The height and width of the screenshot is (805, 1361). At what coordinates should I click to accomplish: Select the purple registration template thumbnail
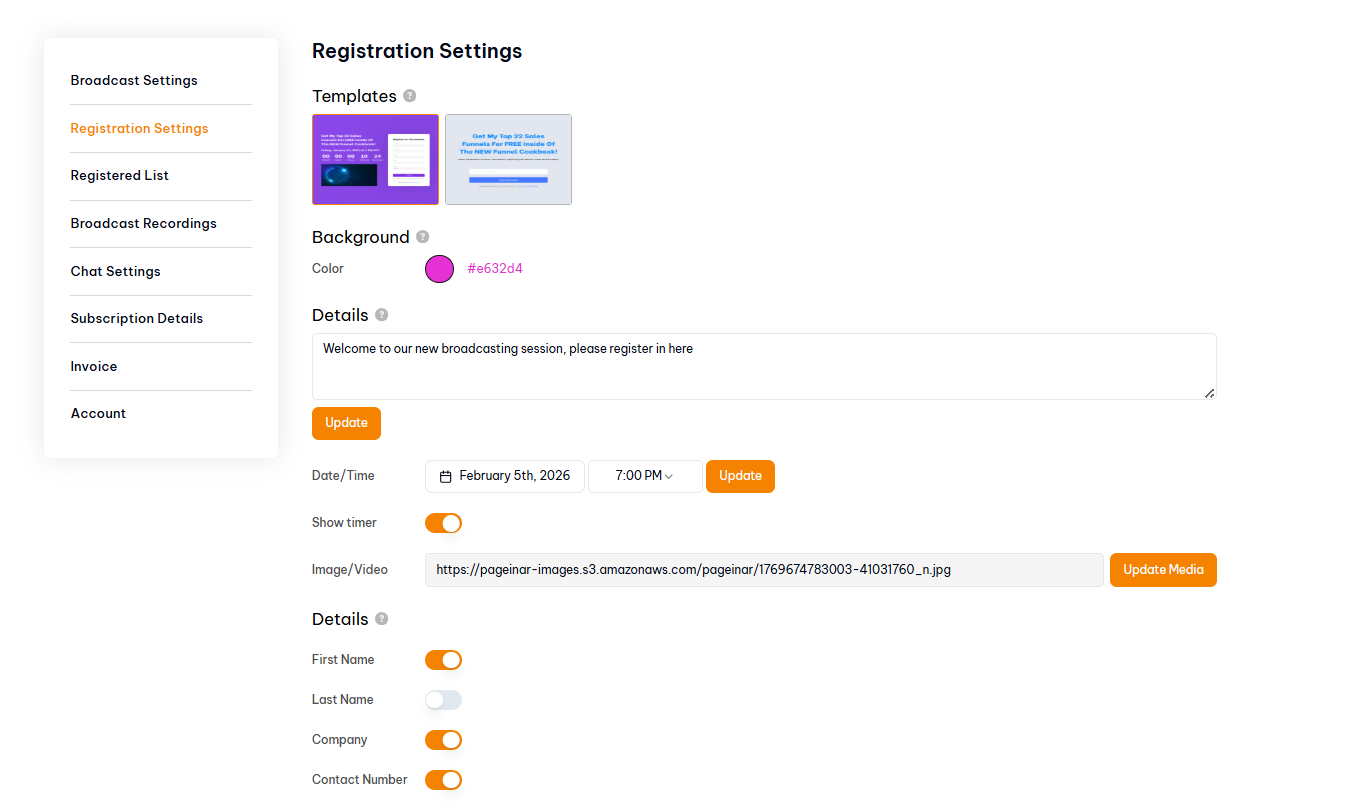[x=375, y=159]
